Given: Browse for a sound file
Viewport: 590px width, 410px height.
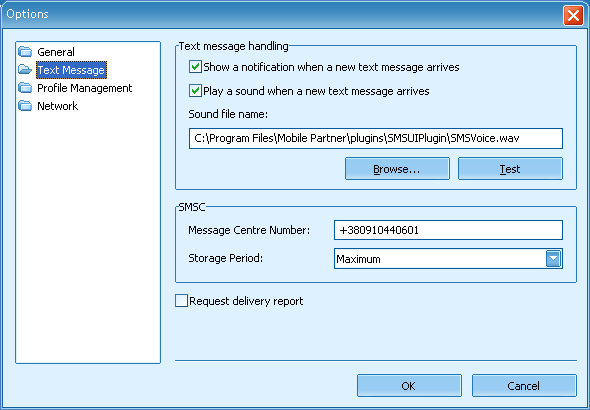Looking at the screenshot, I should pyautogui.click(x=397, y=169).
